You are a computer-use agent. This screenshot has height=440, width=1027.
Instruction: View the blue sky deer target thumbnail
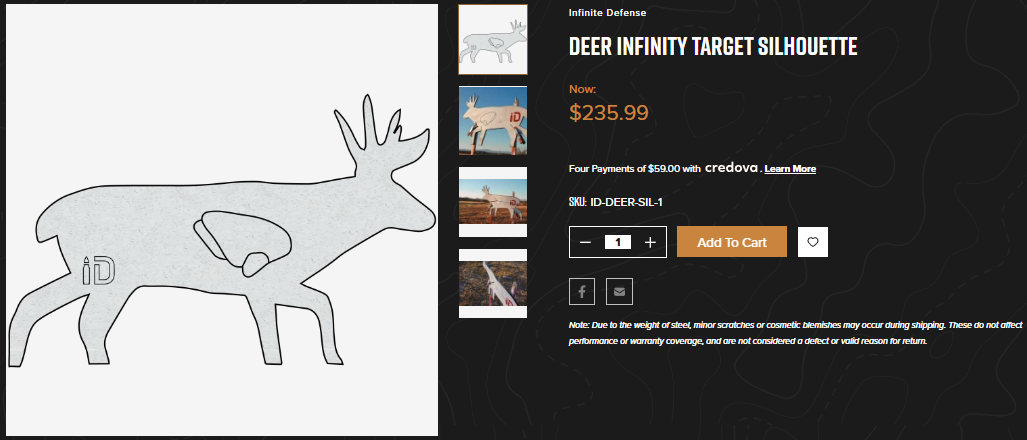pos(492,121)
